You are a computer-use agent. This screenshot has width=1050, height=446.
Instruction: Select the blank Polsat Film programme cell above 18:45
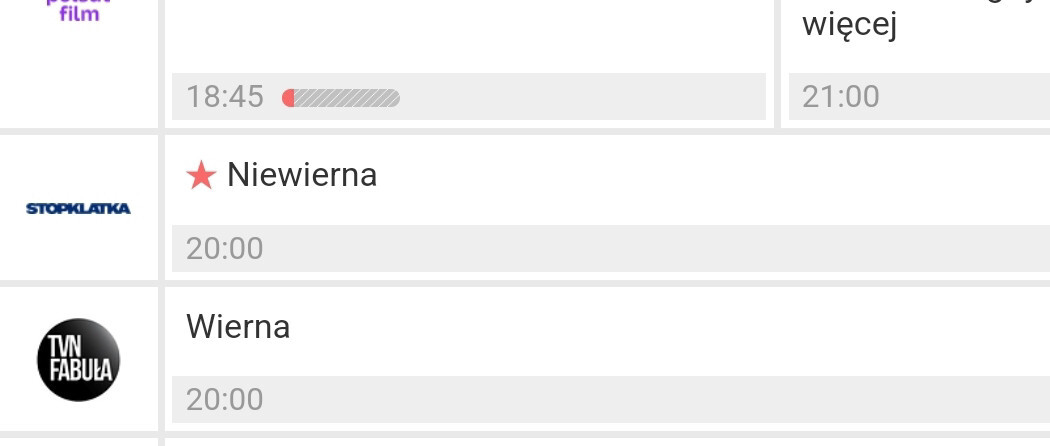(x=468, y=35)
